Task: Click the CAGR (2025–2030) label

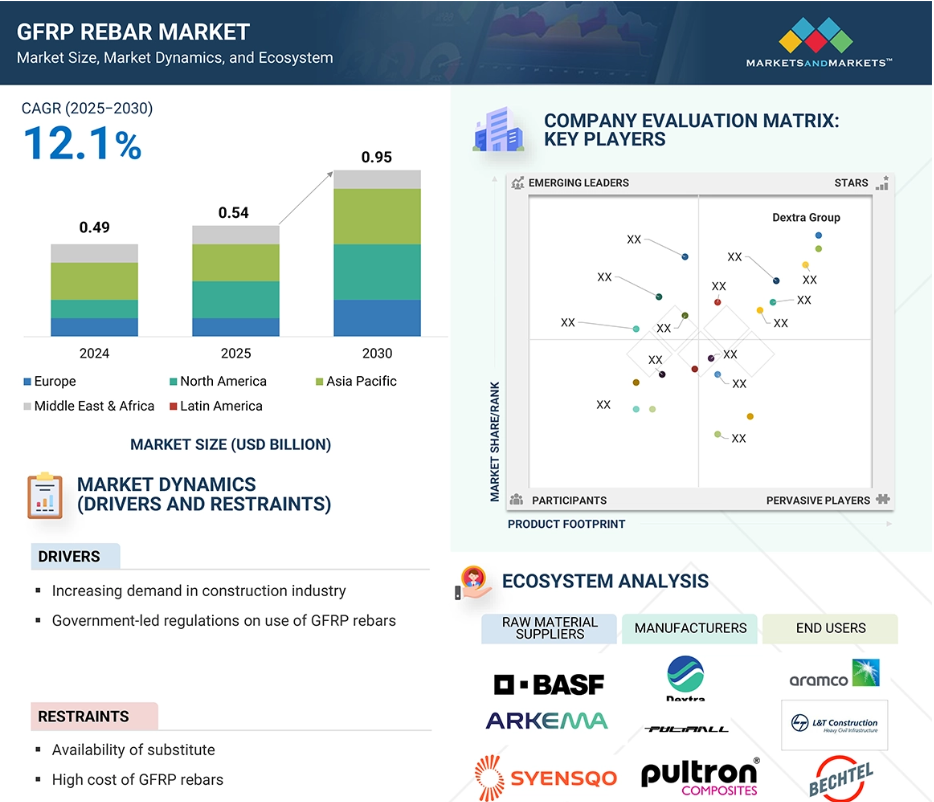Action: pyautogui.click(x=87, y=108)
